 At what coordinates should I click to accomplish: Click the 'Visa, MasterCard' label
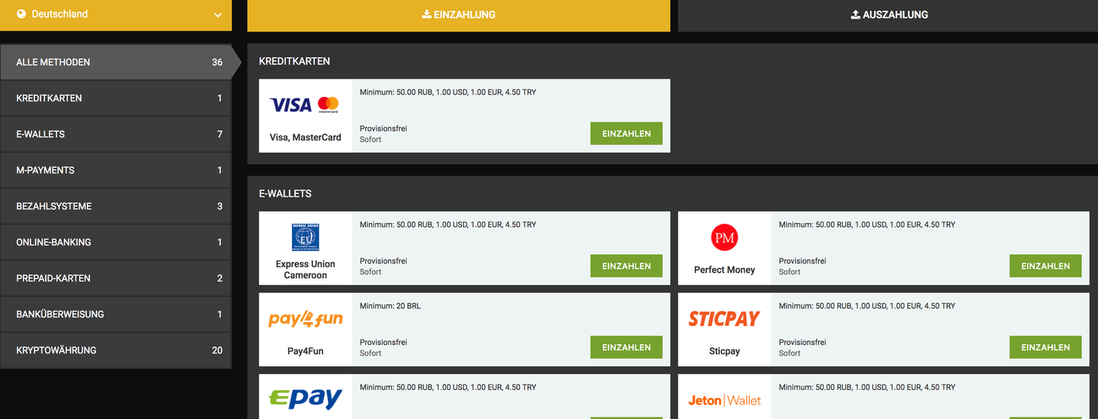pyautogui.click(x=305, y=137)
